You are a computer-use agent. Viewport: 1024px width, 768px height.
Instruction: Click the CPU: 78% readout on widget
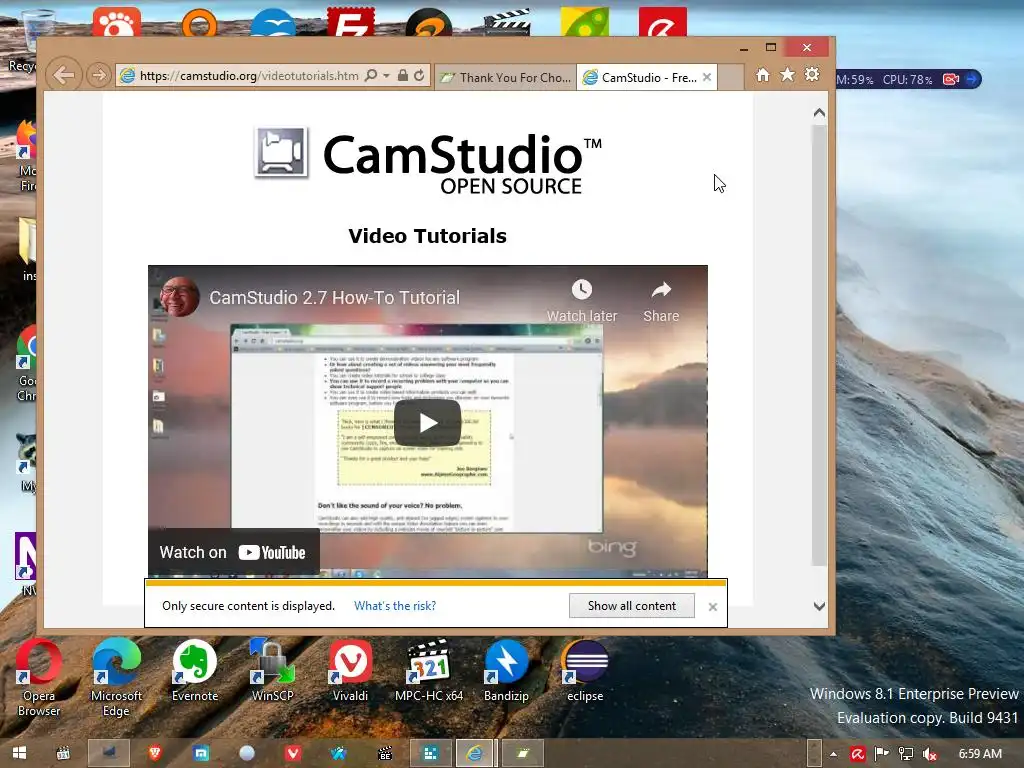pyautogui.click(x=907, y=80)
